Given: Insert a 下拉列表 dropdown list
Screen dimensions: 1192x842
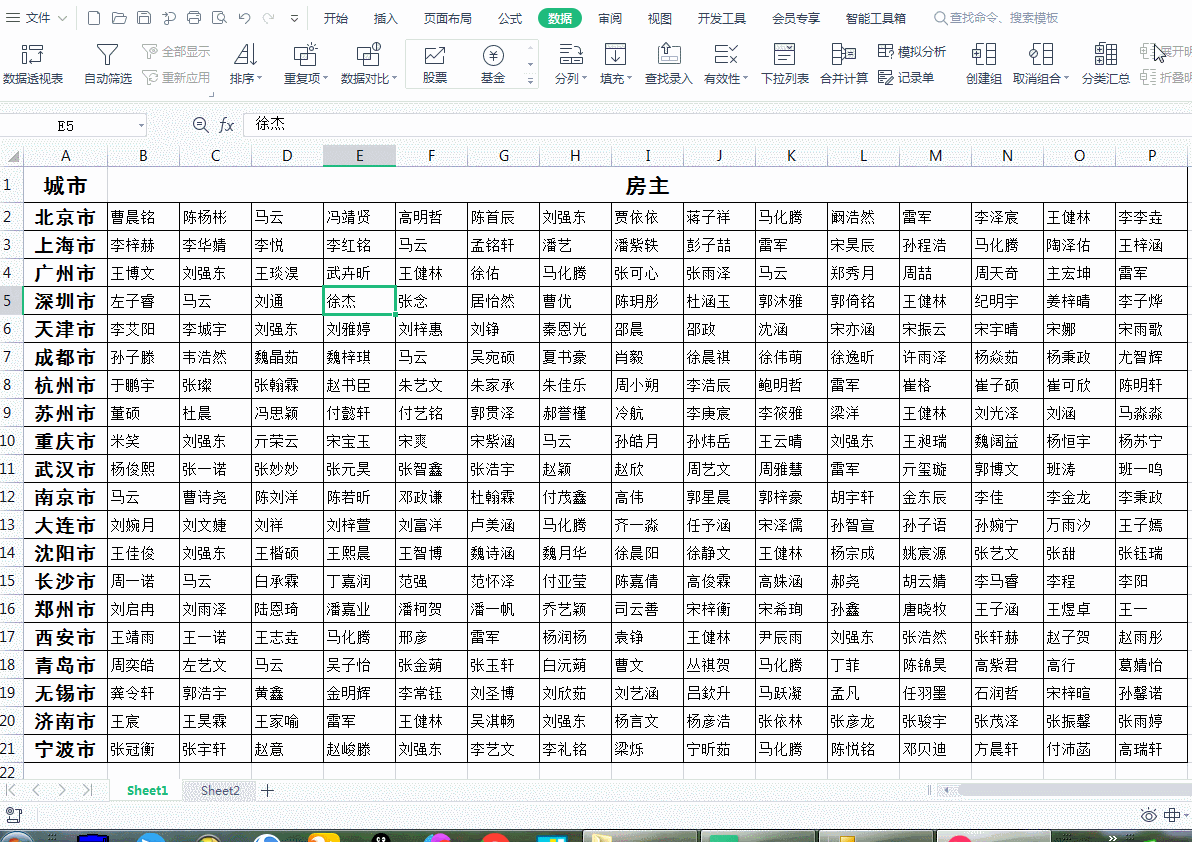Looking at the screenshot, I should click(x=785, y=64).
